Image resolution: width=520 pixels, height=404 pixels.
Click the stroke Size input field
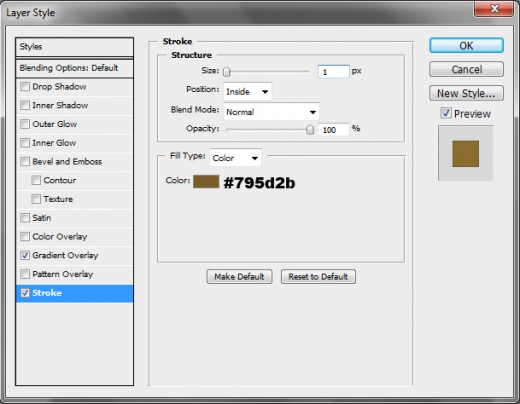tap(333, 72)
